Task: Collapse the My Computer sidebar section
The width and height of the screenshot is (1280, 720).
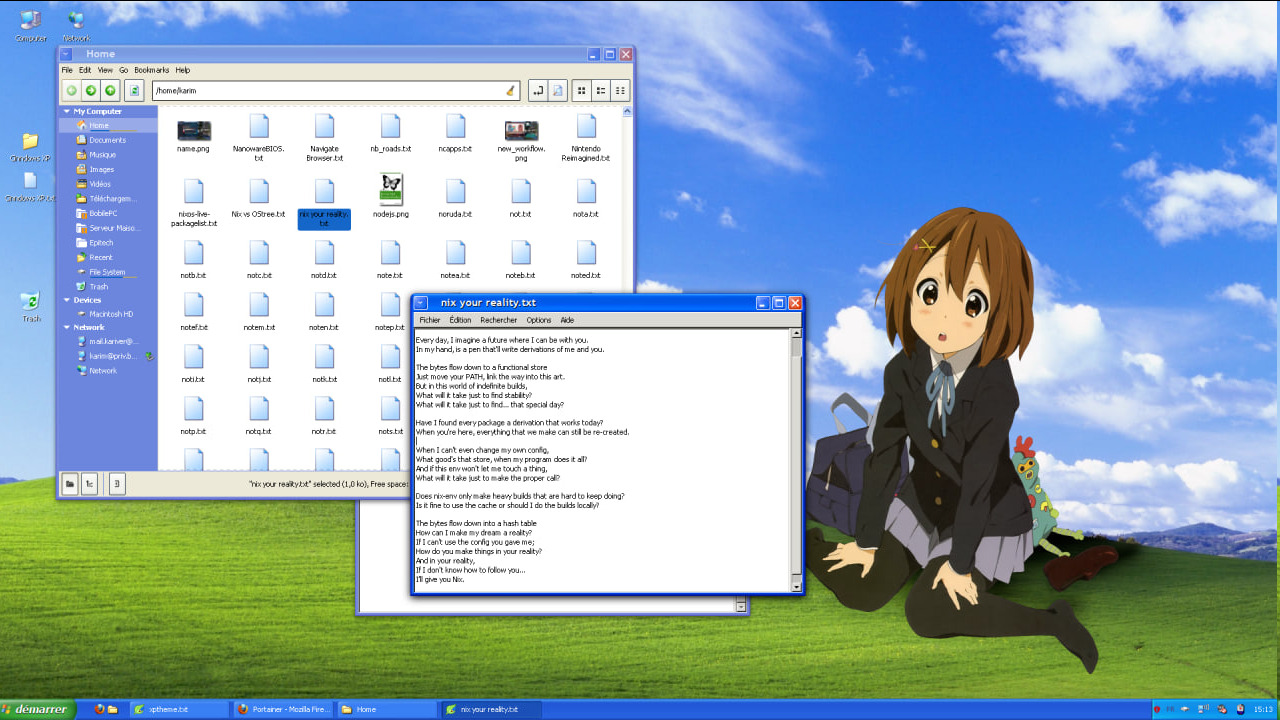Action: point(66,111)
